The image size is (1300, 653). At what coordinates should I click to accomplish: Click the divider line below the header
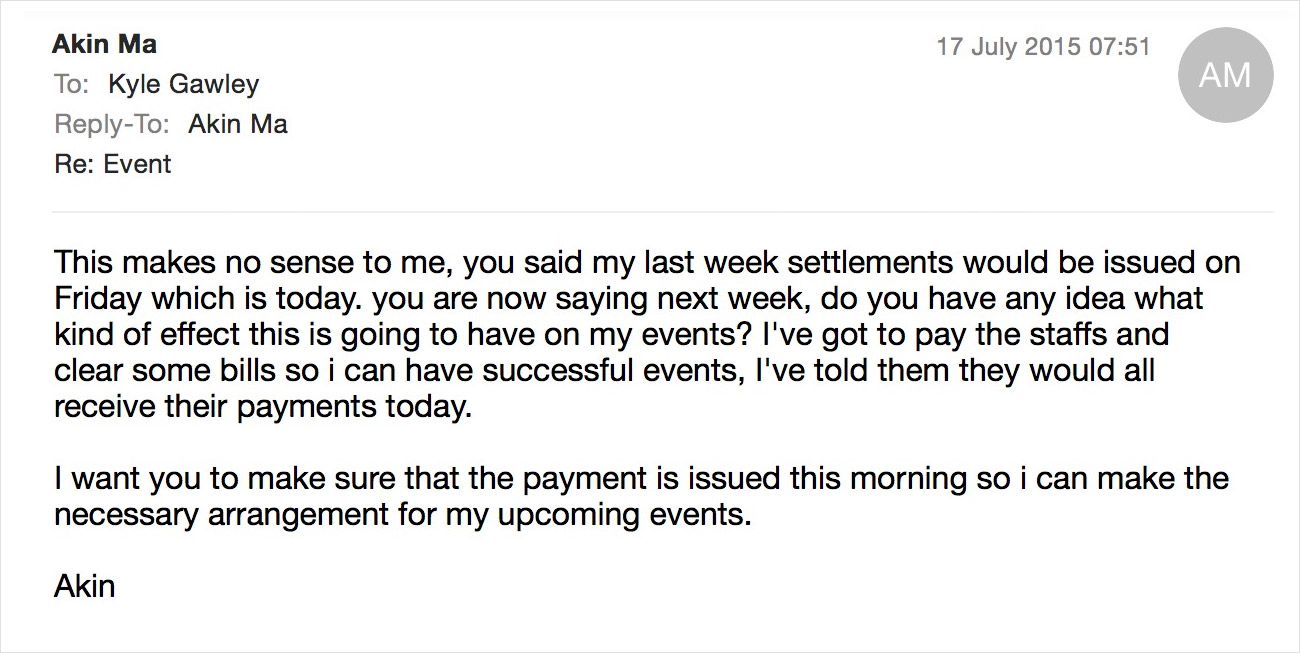[663, 212]
